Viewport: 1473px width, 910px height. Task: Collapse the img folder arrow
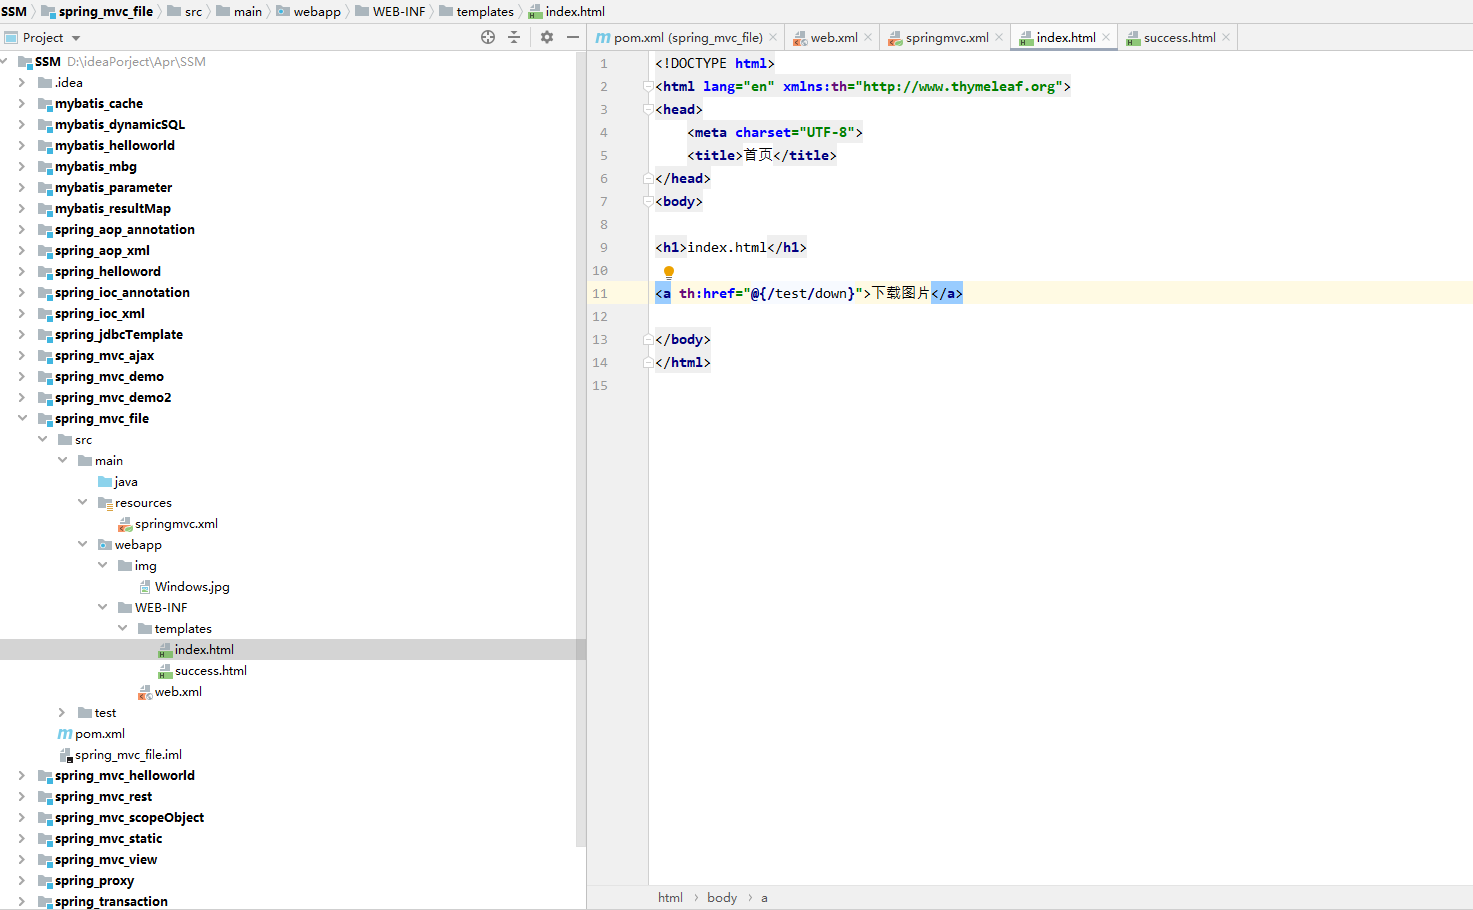[x=102, y=565]
